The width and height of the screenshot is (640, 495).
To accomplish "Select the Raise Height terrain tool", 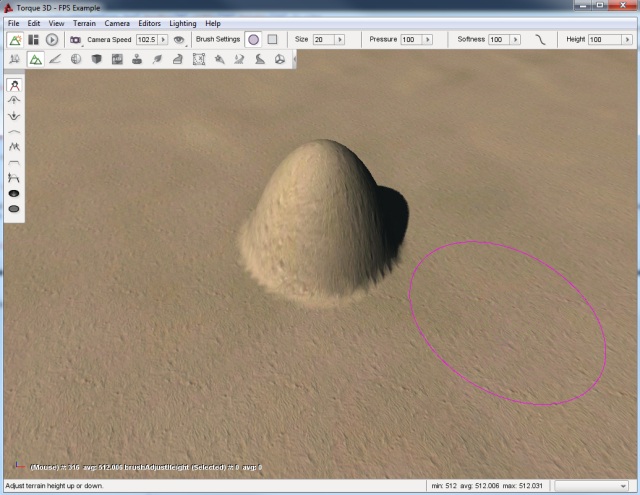I will pos(15,100).
